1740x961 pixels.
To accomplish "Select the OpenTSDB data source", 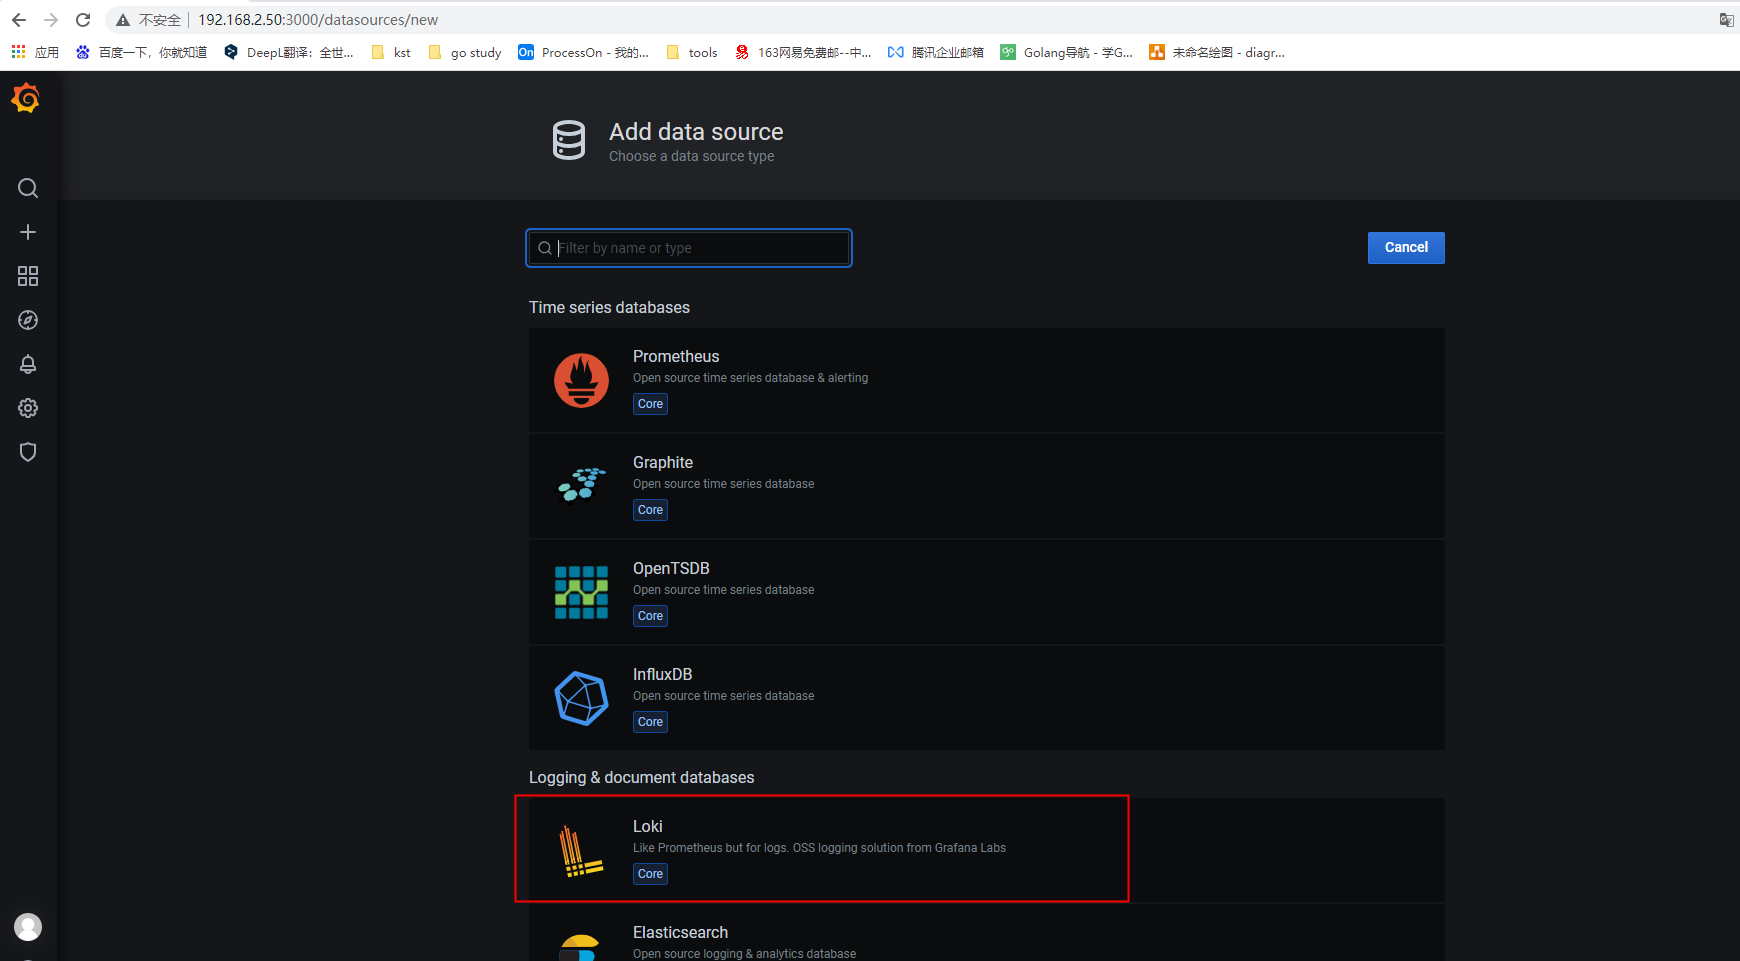I will click(x=987, y=592).
